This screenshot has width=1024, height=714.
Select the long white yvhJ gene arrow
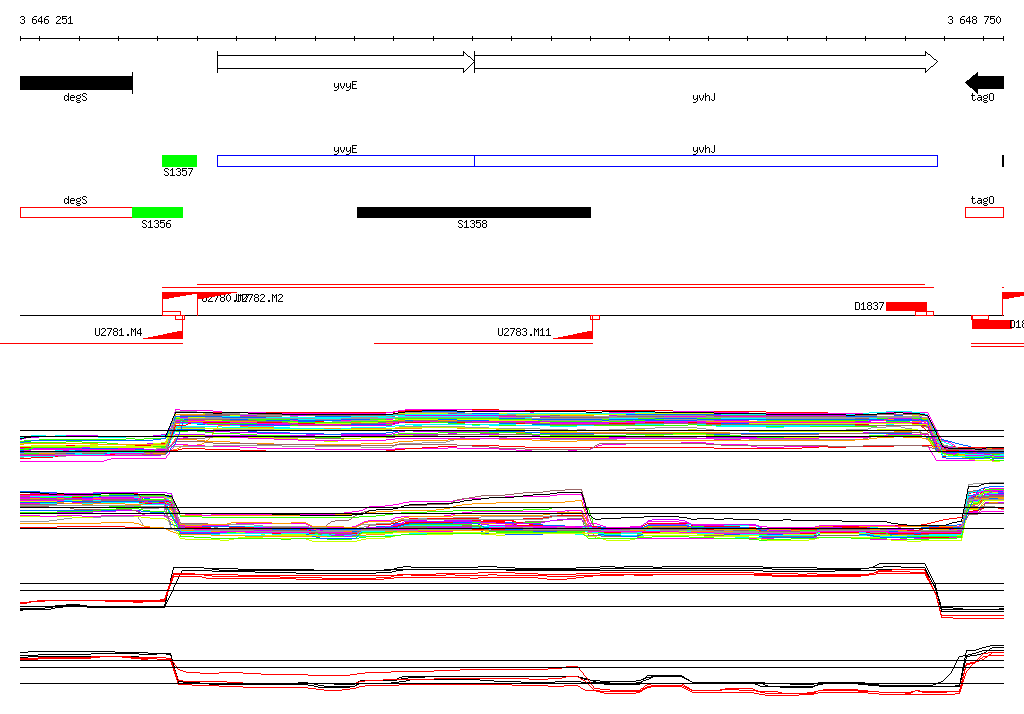706,62
